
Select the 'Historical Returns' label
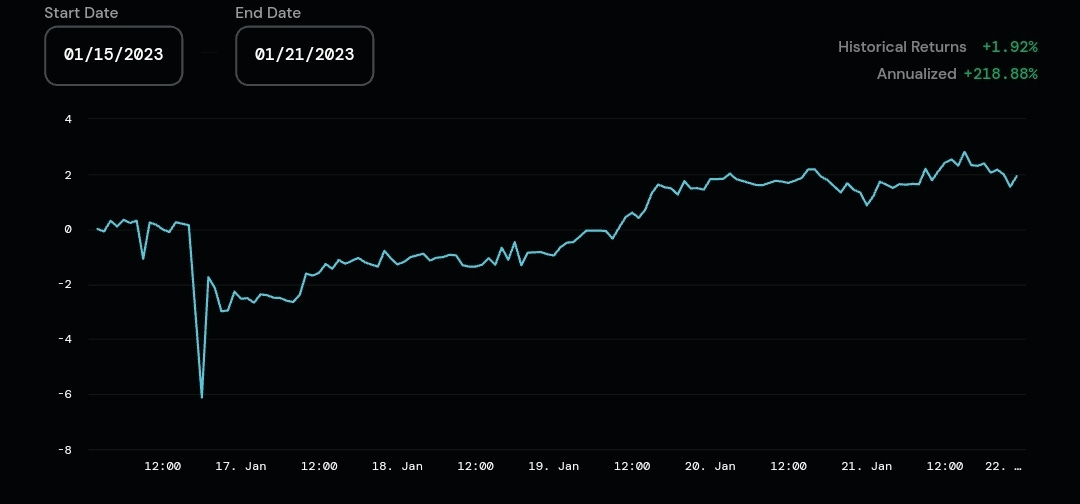point(902,47)
